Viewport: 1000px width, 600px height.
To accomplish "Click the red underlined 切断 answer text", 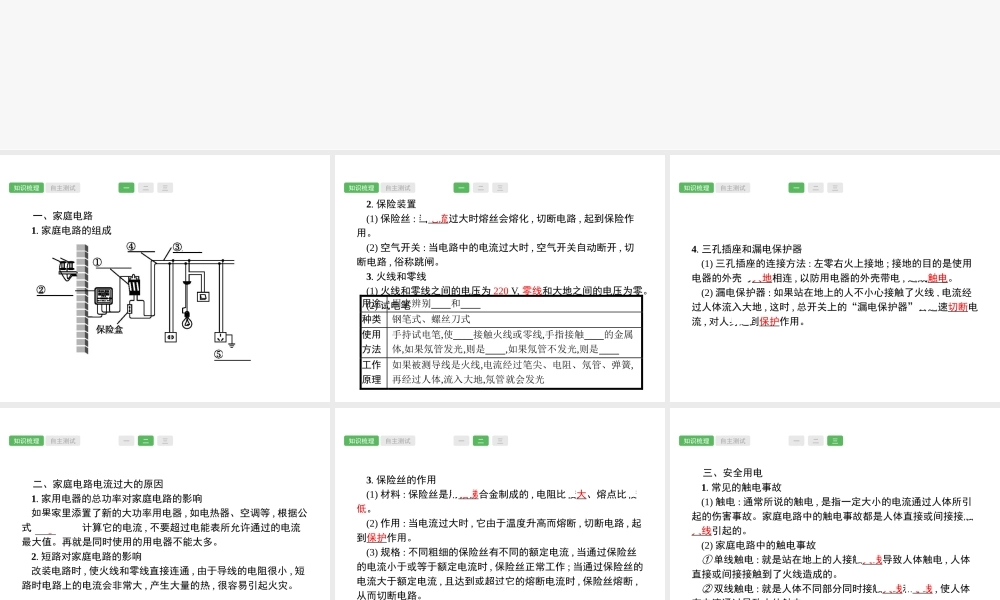I will click(x=957, y=307).
